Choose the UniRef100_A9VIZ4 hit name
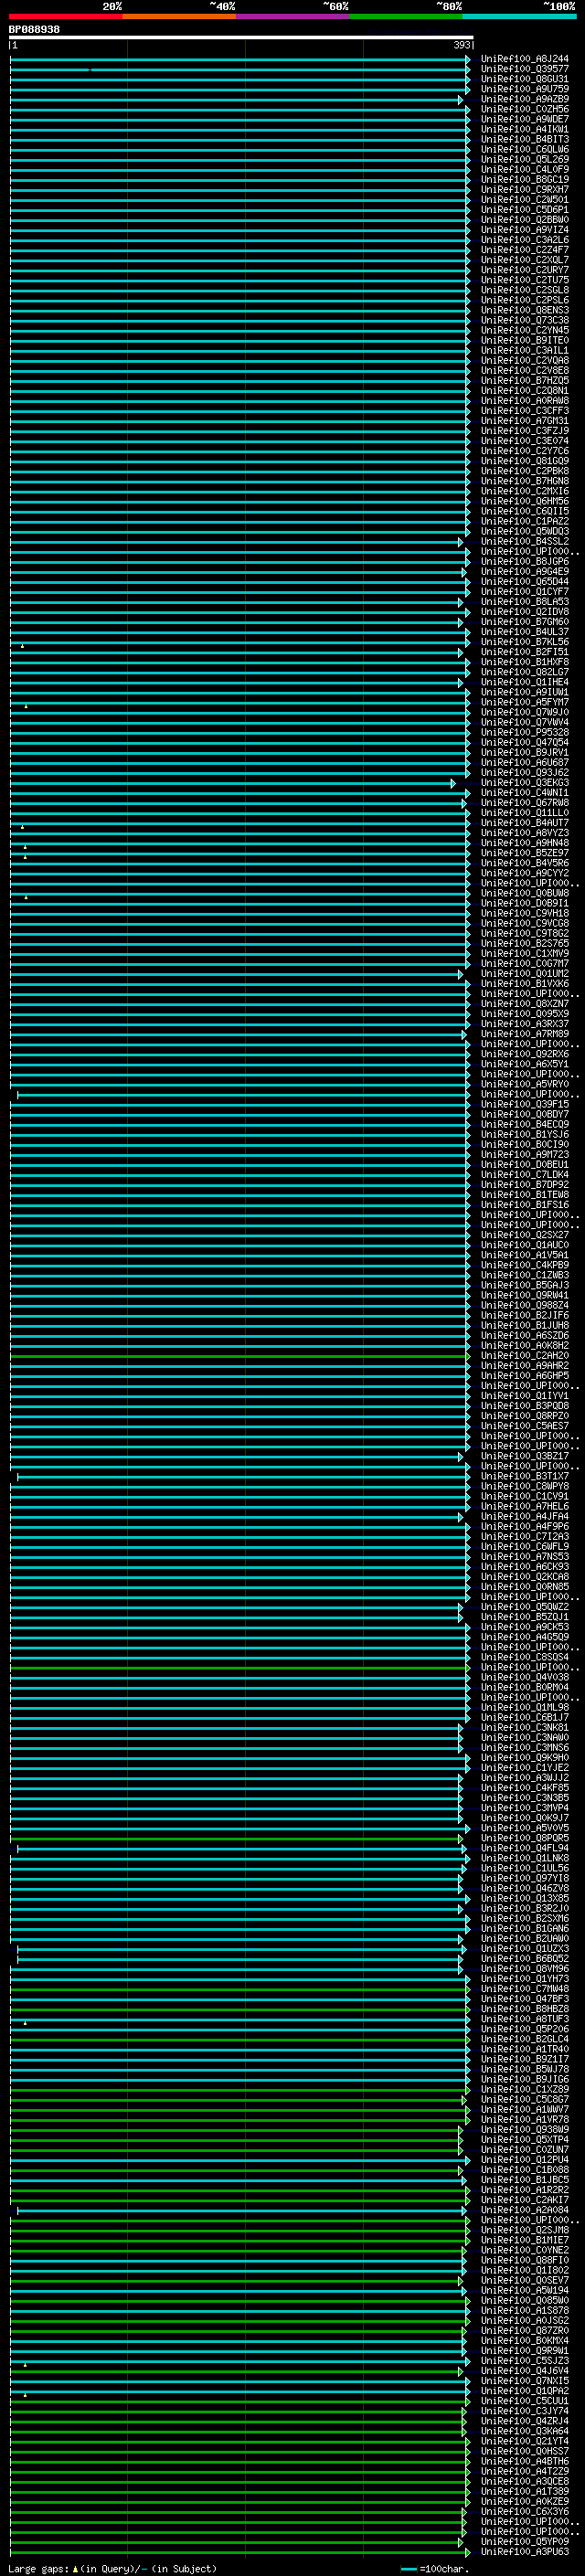 [x=525, y=229]
